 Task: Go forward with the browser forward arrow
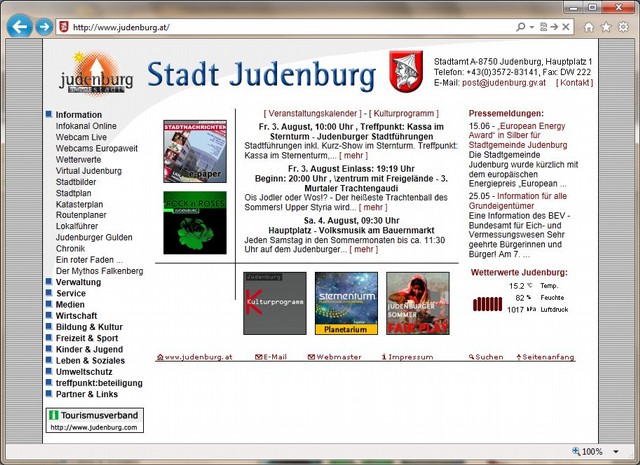pos(44,27)
